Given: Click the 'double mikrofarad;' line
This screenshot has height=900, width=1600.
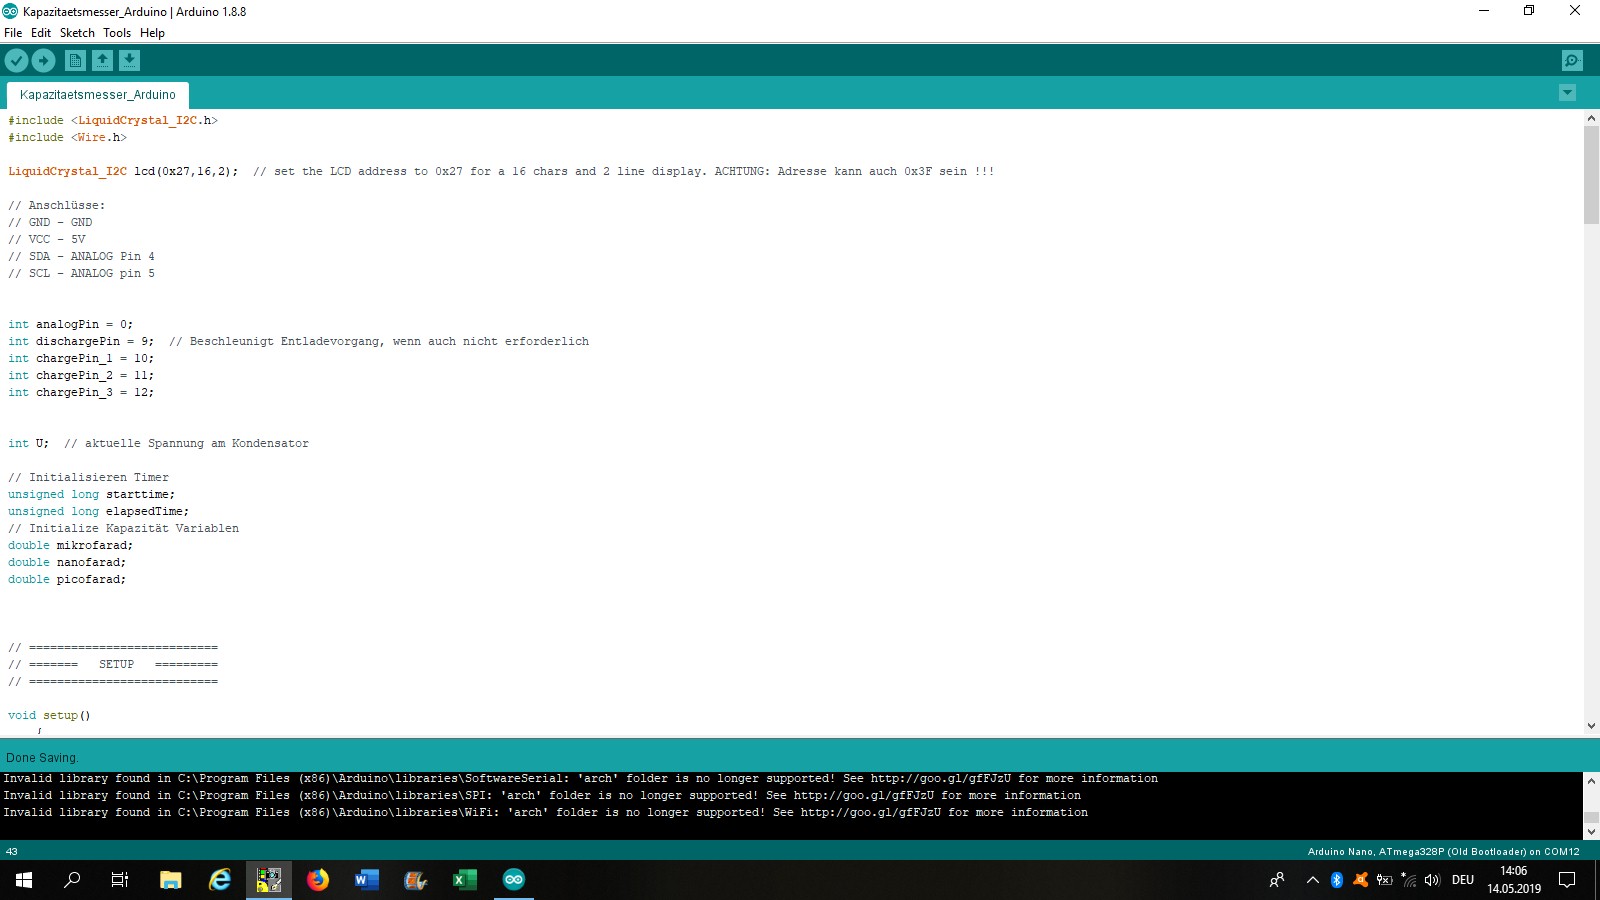Looking at the screenshot, I should click(x=70, y=545).
